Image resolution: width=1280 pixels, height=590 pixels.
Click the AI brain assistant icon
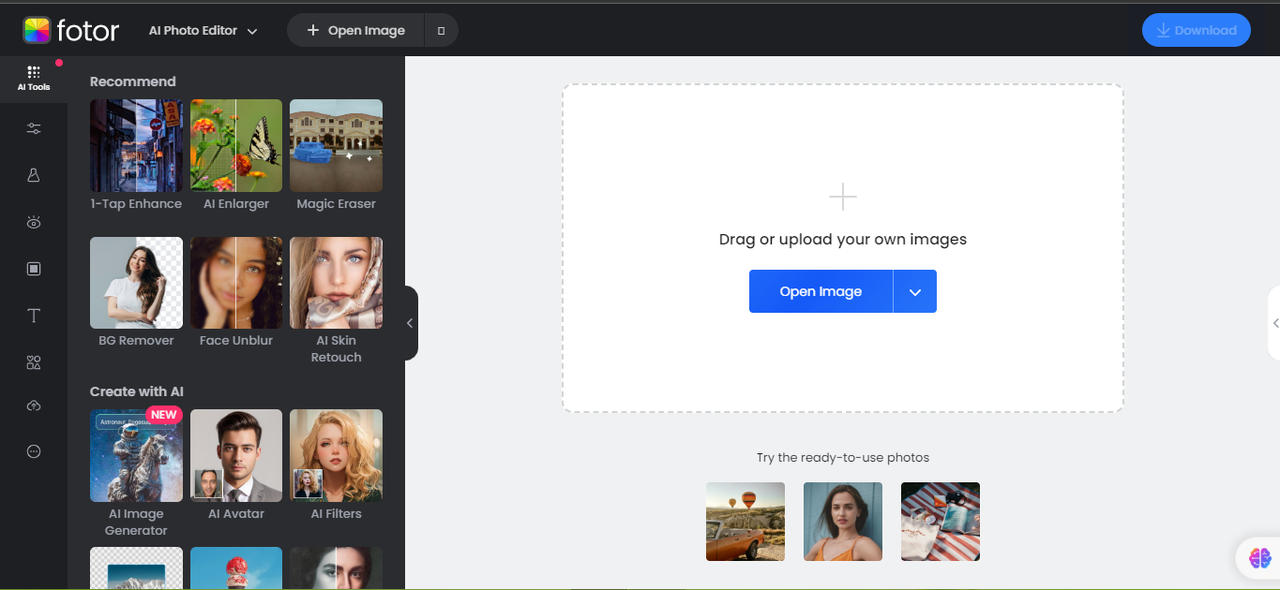coord(1259,558)
